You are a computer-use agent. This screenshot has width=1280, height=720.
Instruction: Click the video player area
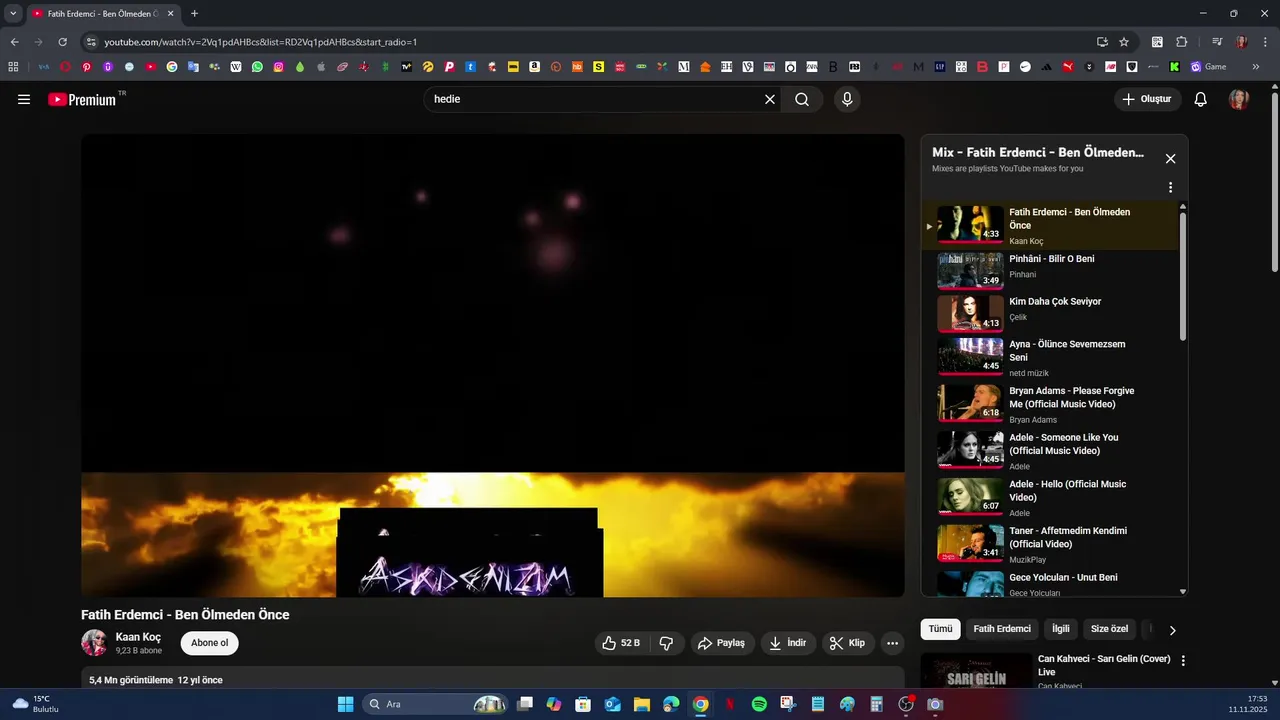493,366
